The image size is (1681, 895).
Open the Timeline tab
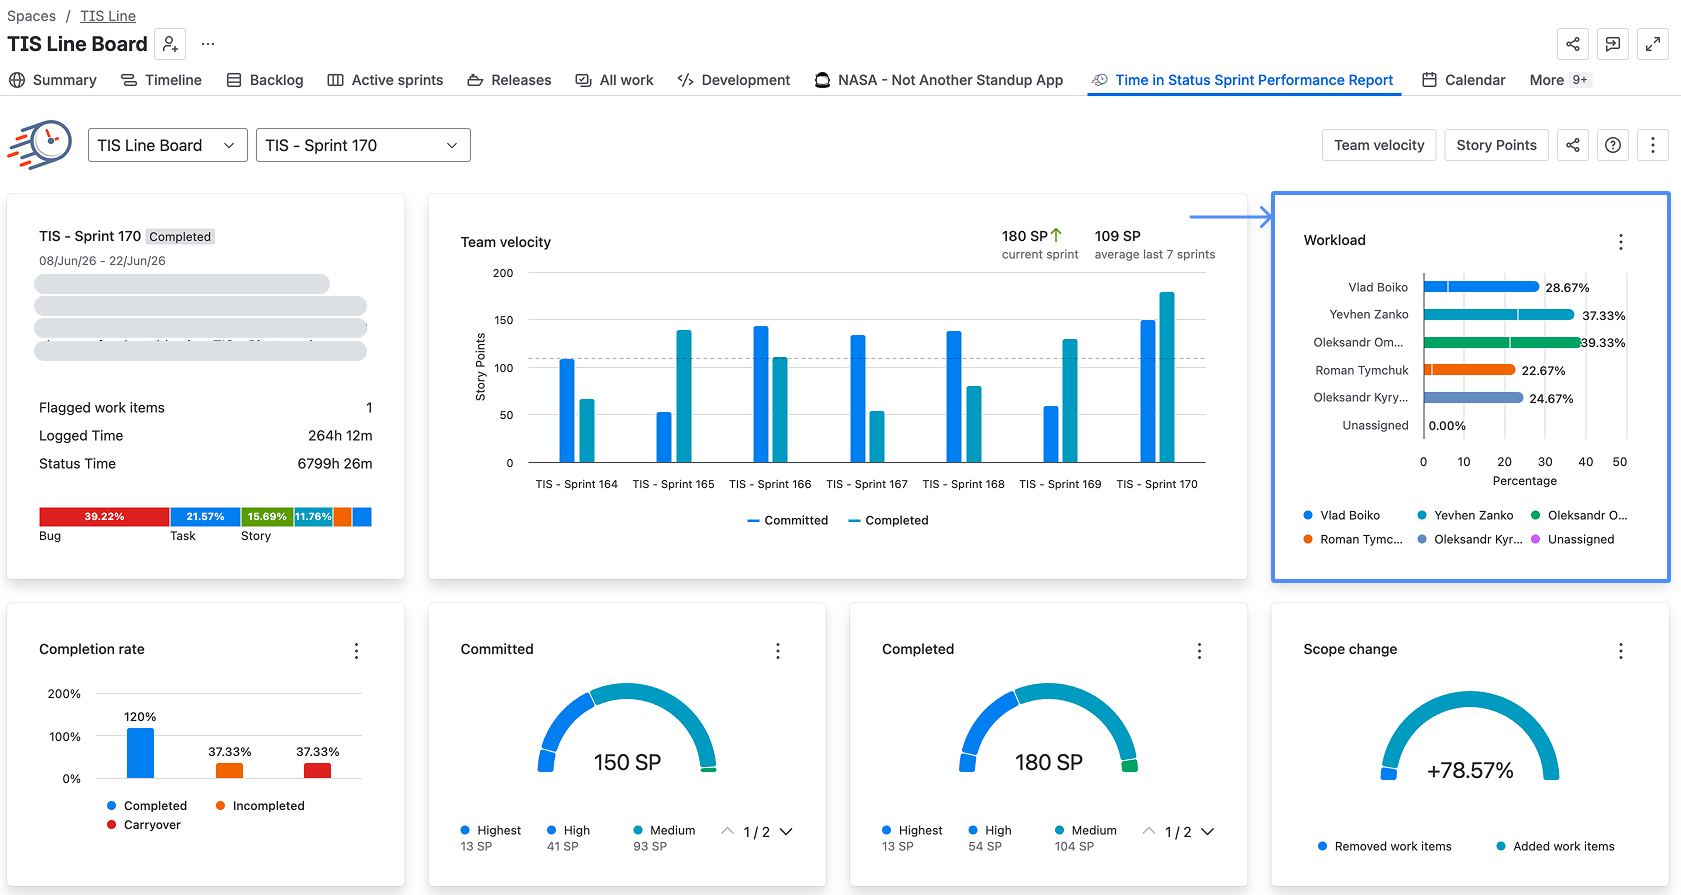point(161,80)
